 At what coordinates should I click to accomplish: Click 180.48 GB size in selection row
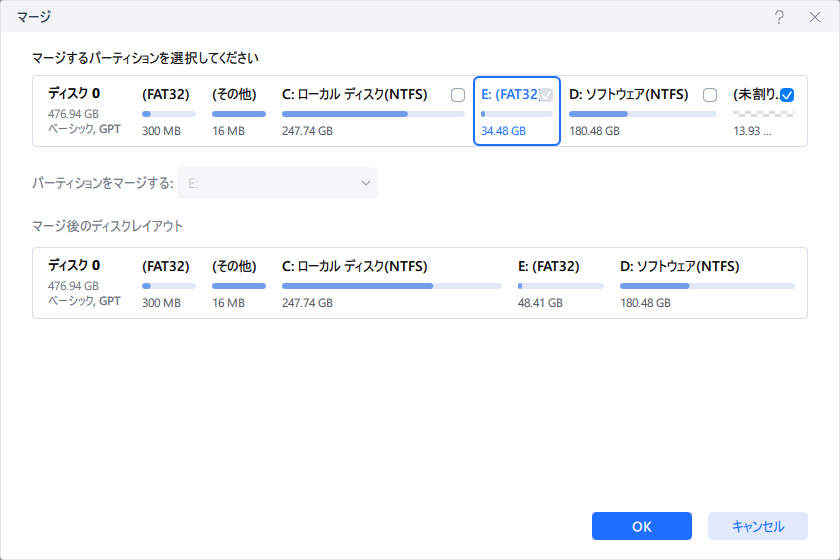(595, 131)
